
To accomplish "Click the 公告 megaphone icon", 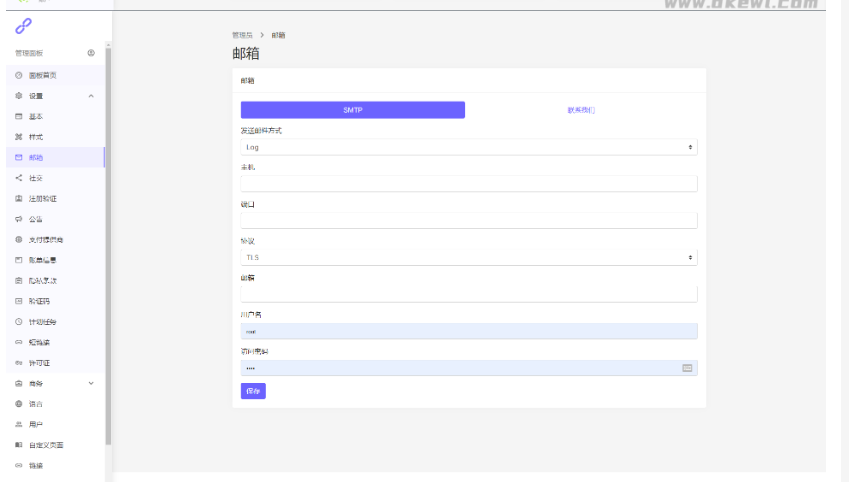I will point(19,219).
